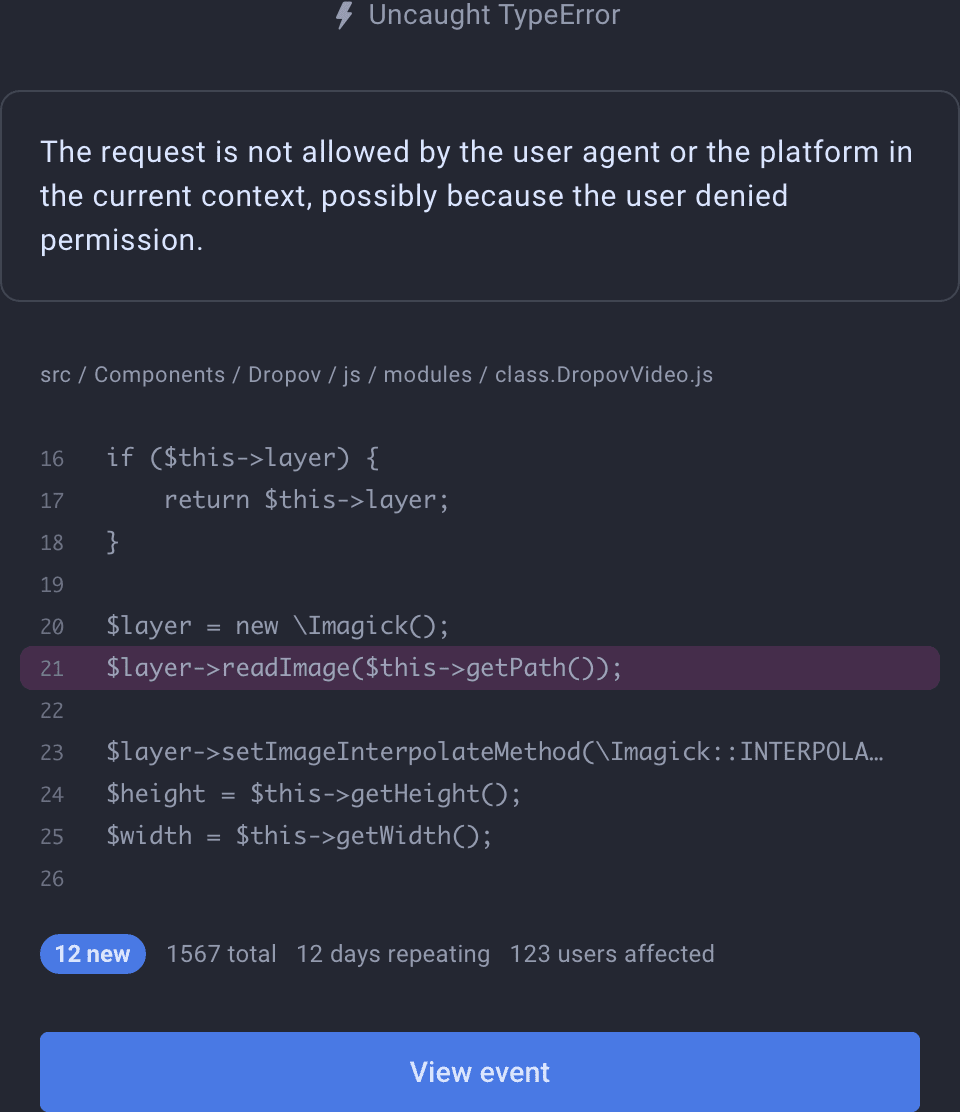Screen dimensions: 960x1112
Task: Click the 12 days repeating stat
Action: pyautogui.click(x=393, y=954)
